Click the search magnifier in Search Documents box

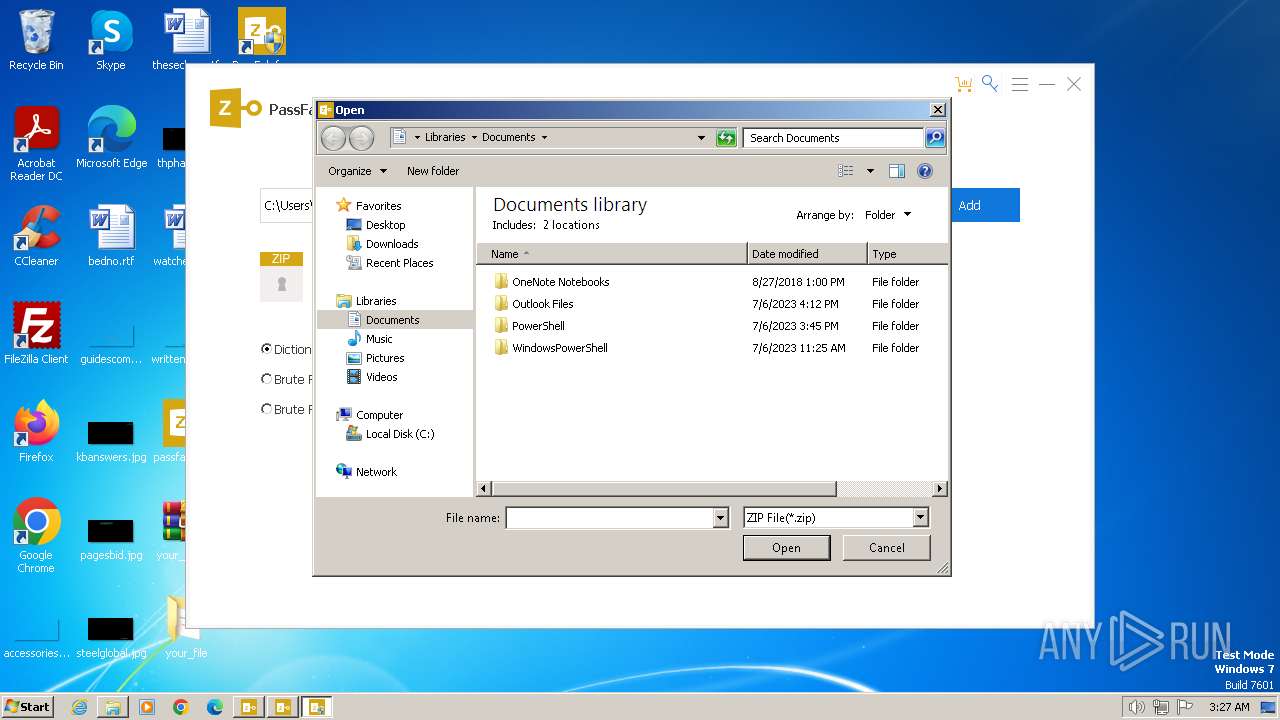(935, 138)
